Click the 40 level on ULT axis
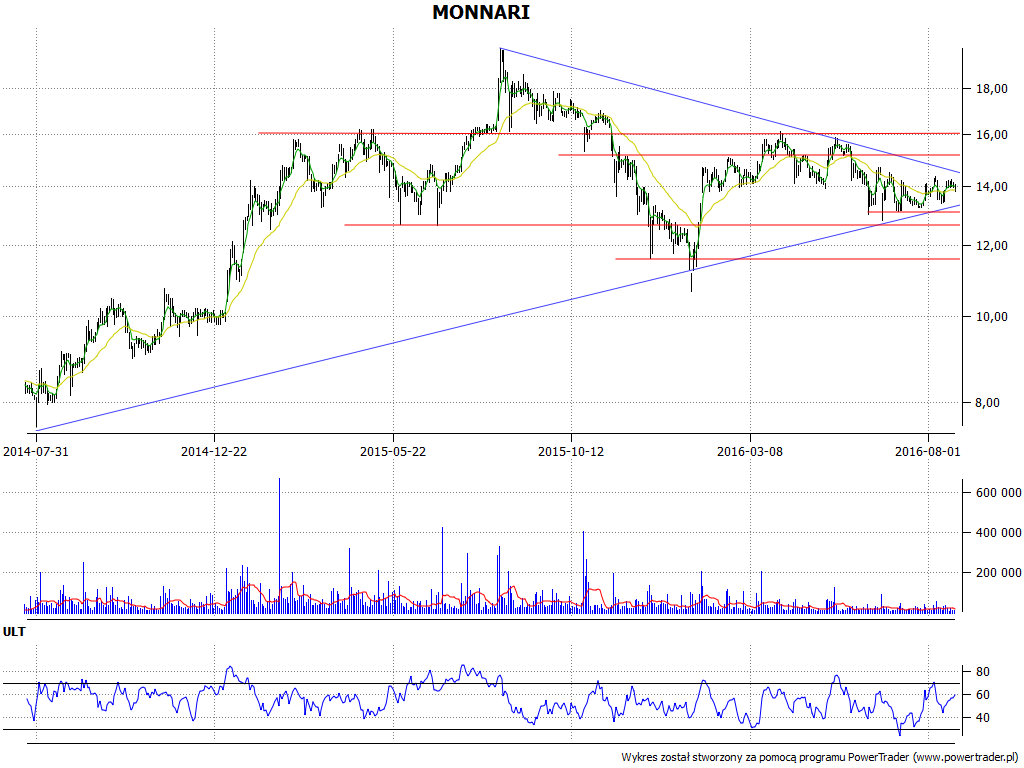Screen dimensions: 1024x768 coord(982,718)
